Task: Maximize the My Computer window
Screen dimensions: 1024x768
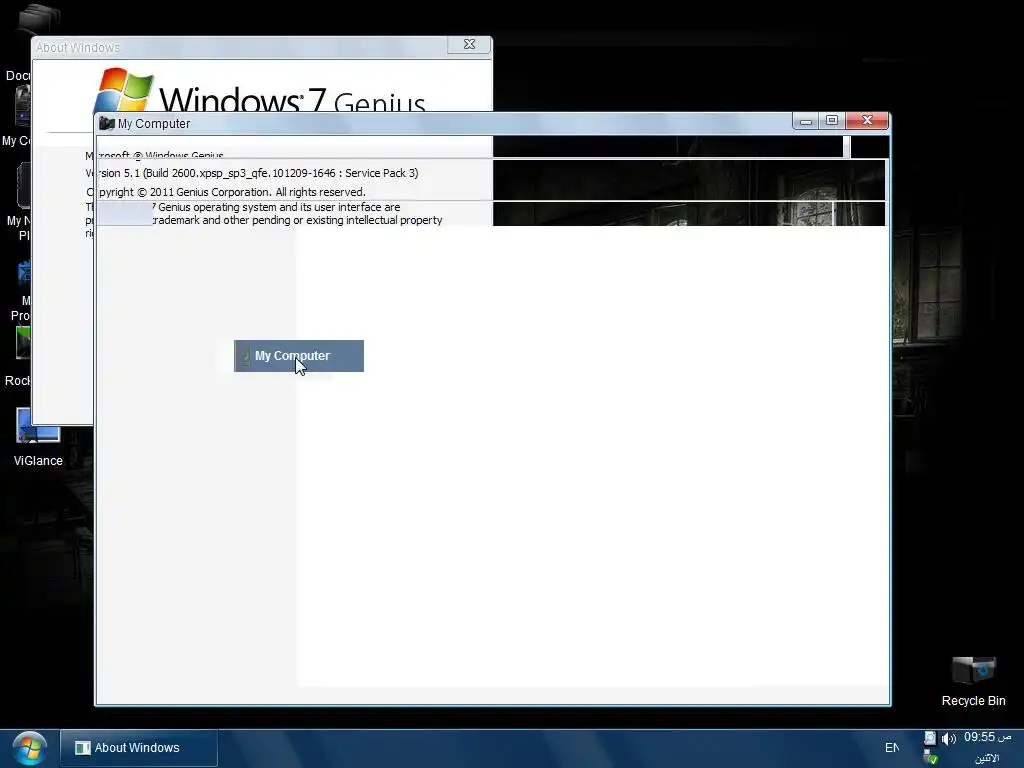Action: (832, 120)
